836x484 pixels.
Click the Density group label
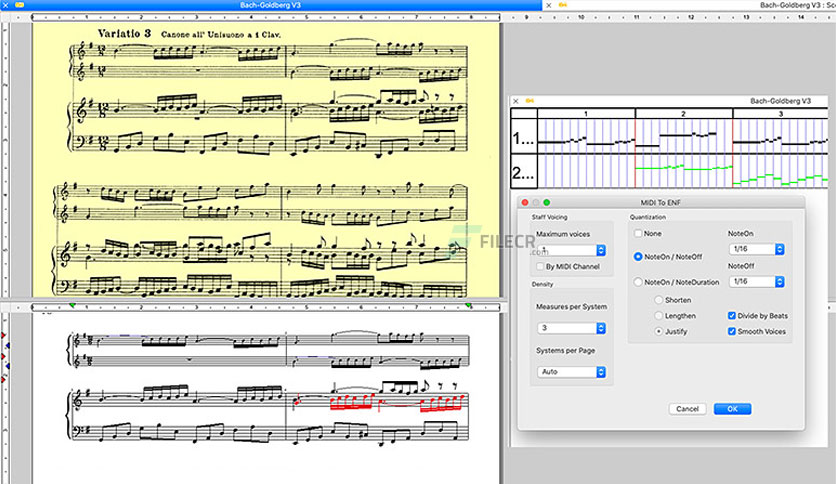point(542,285)
